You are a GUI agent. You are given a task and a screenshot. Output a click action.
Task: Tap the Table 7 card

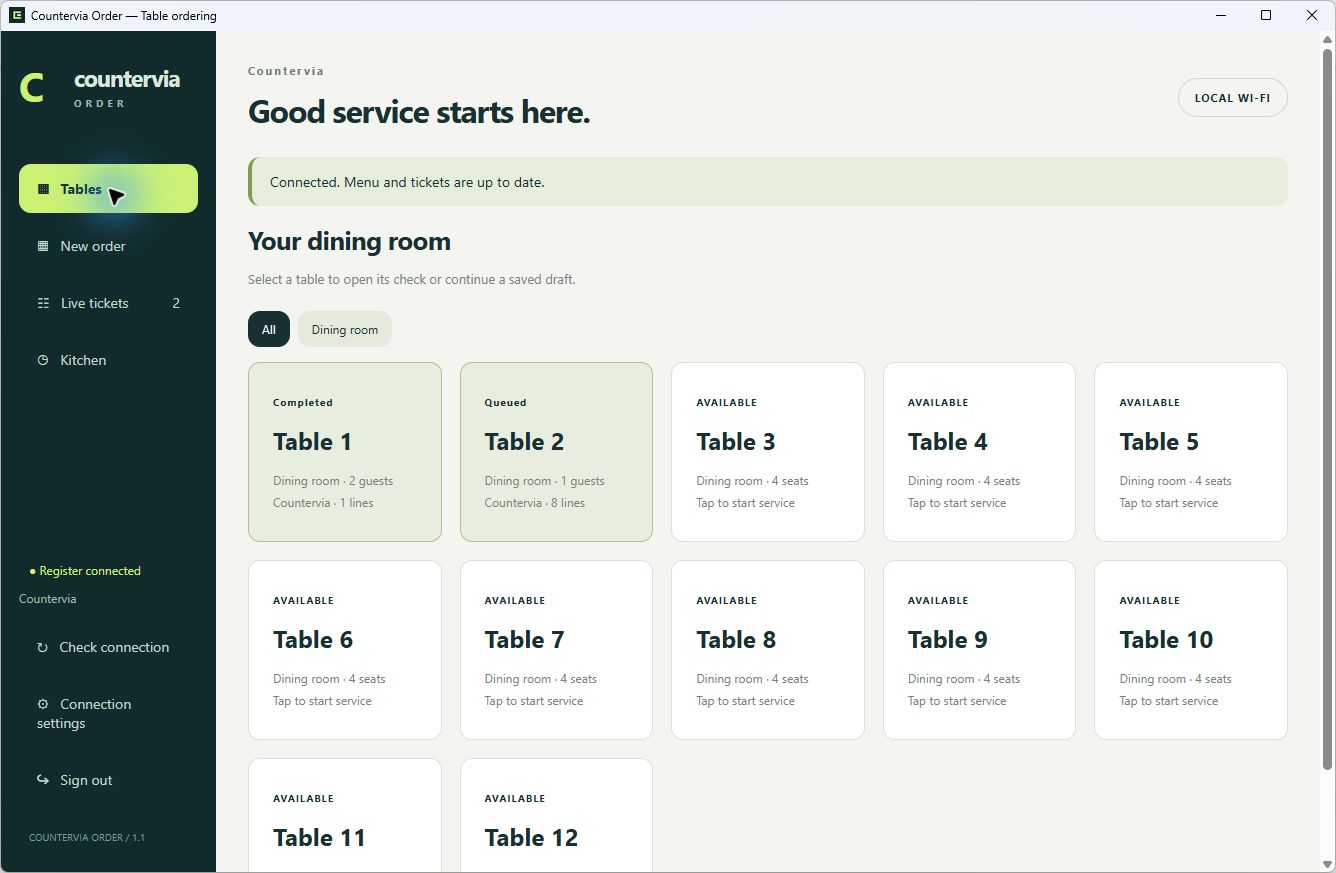pyautogui.click(x=556, y=650)
